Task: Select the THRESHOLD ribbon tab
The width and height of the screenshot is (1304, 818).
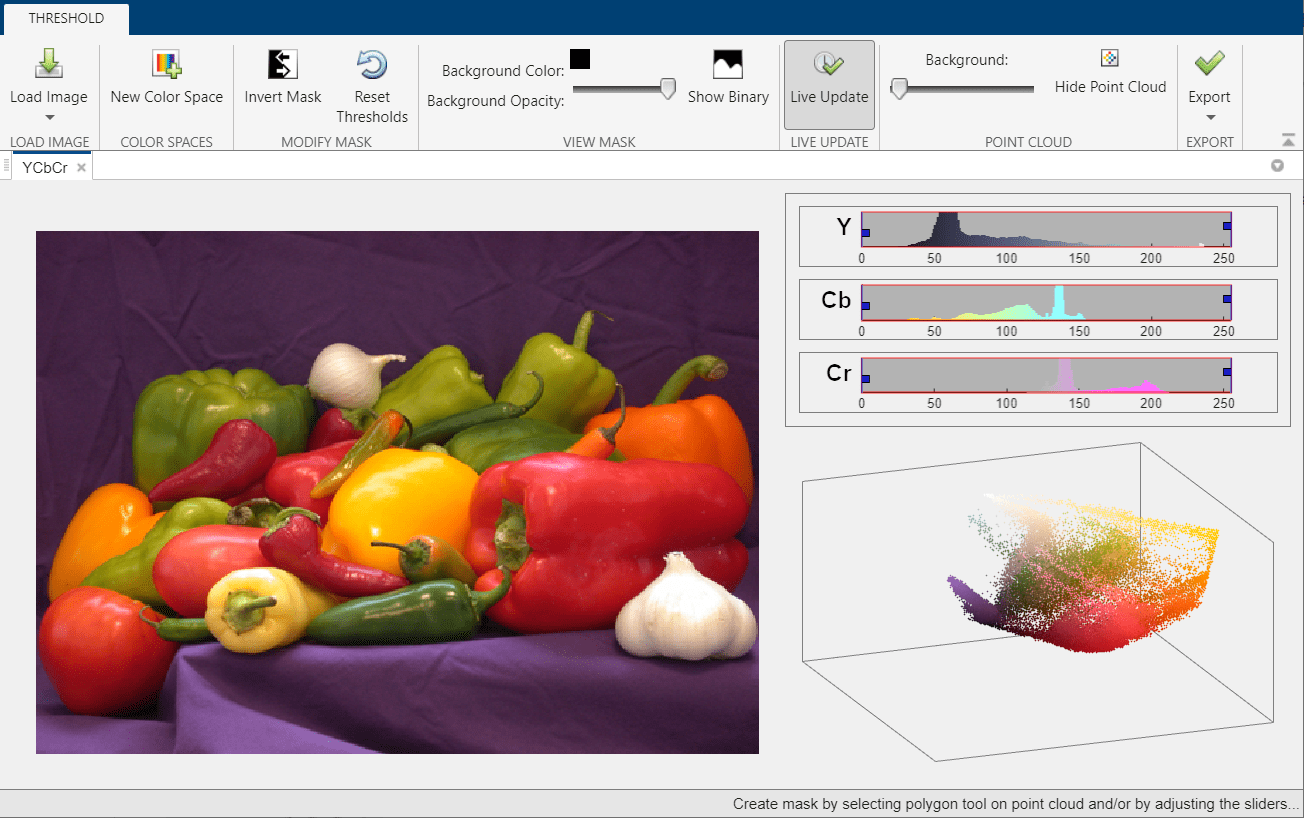Action: 65,18
